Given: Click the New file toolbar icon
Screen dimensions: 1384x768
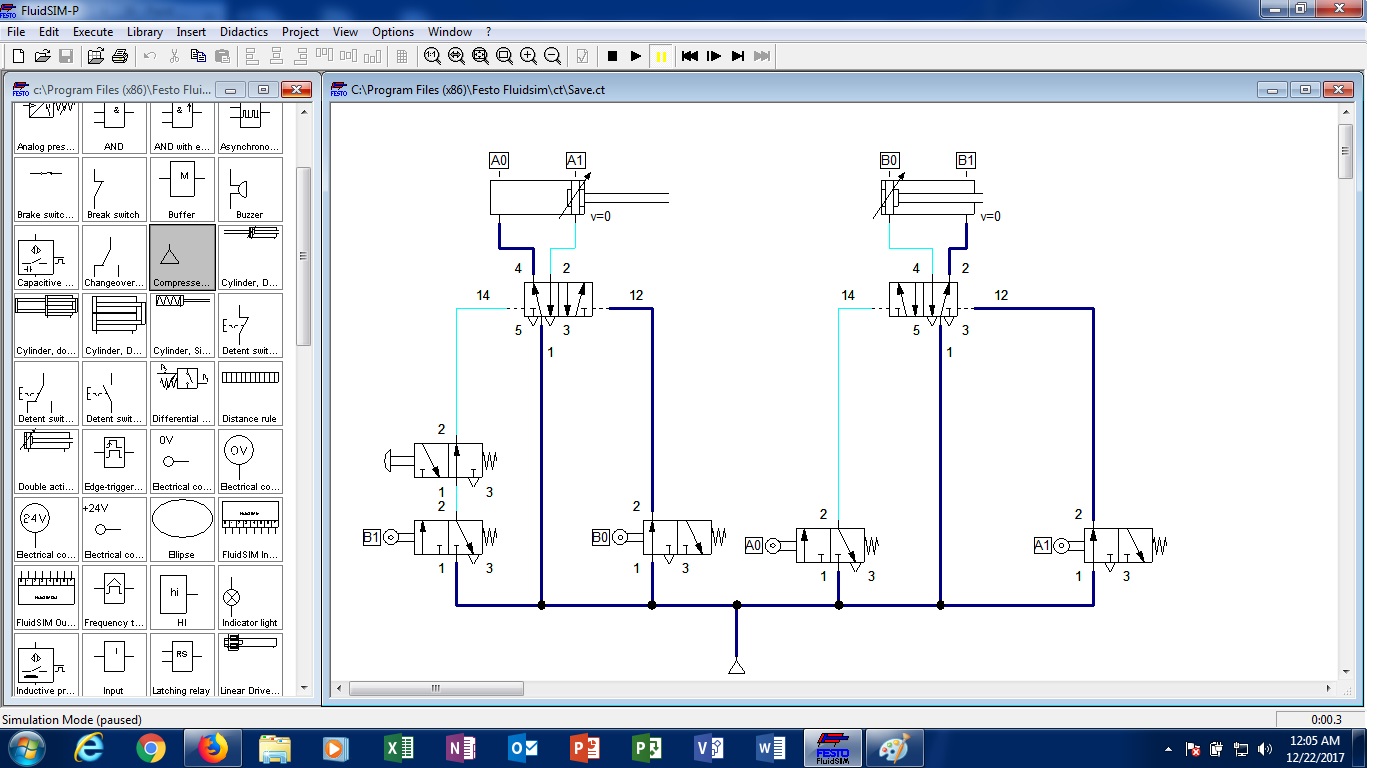Looking at the screenshot, I should 18,56.
